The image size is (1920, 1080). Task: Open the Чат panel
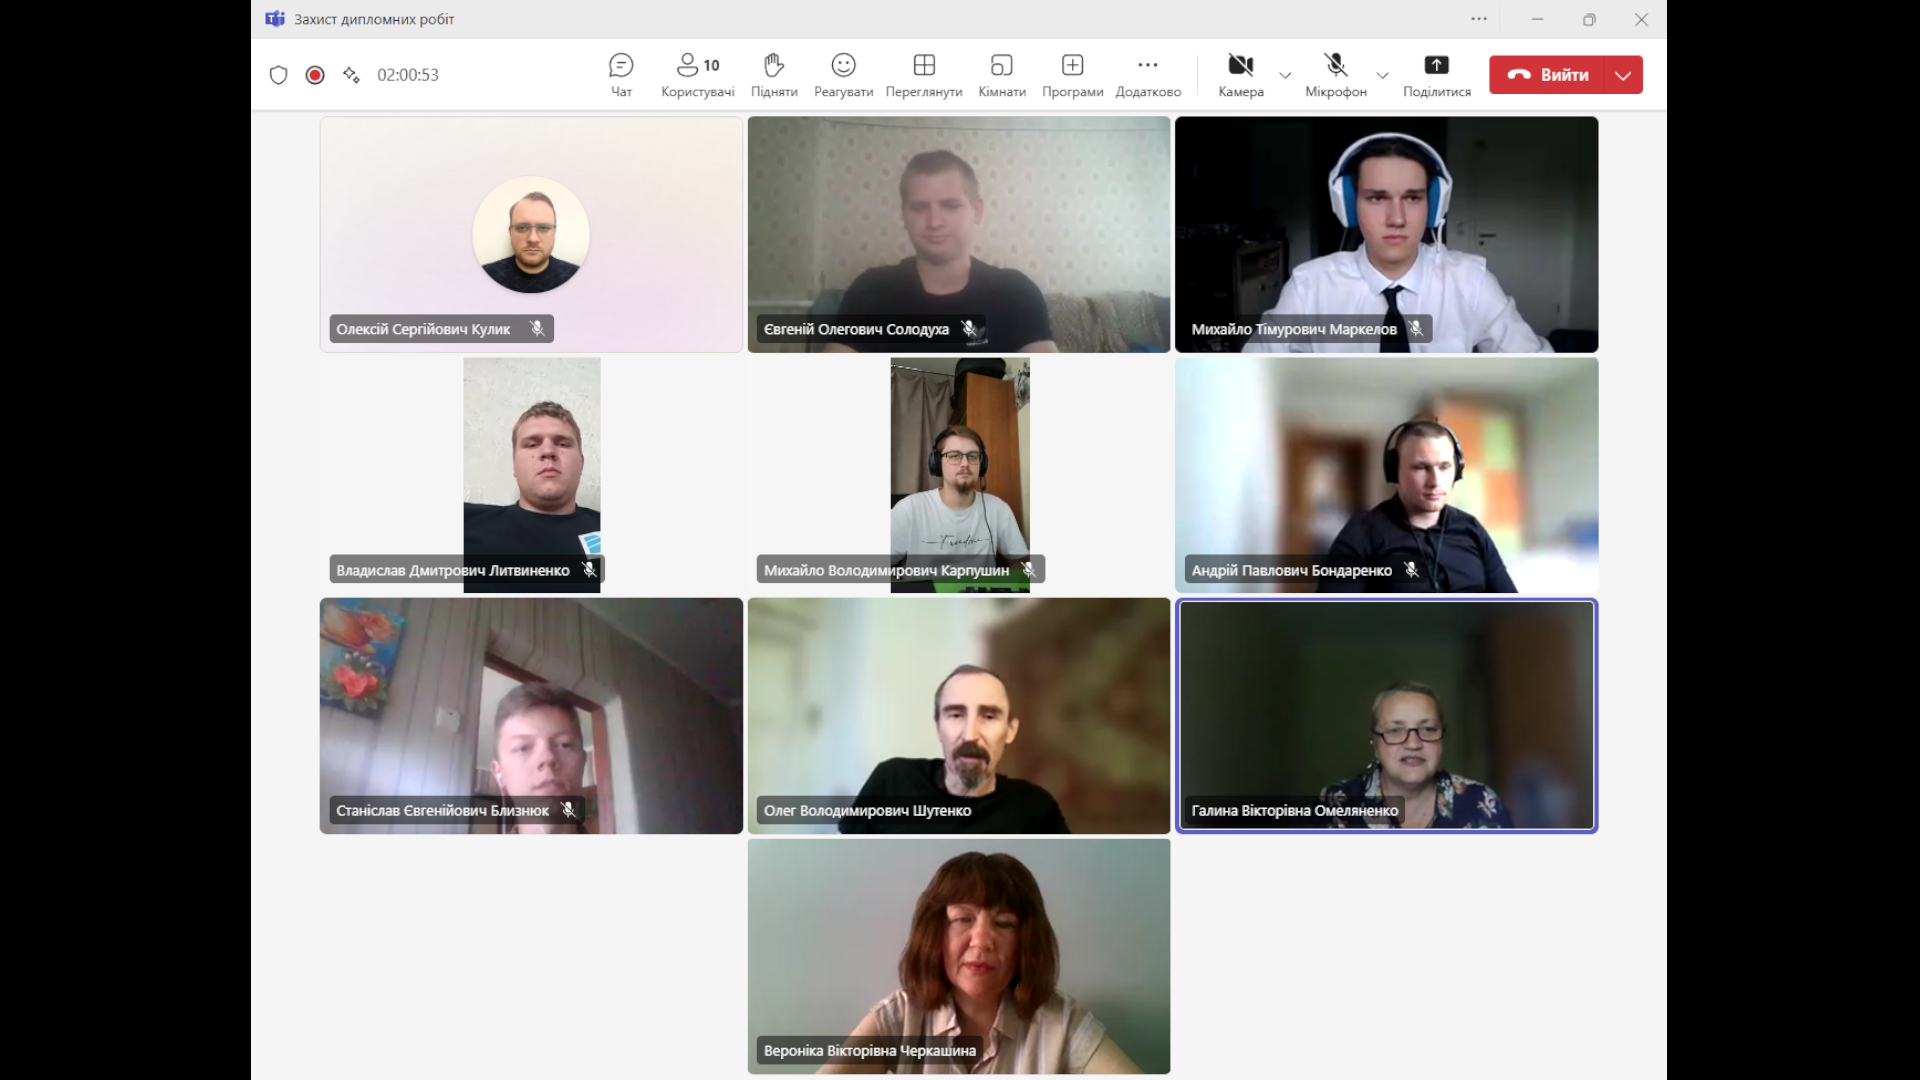[621, 75]
